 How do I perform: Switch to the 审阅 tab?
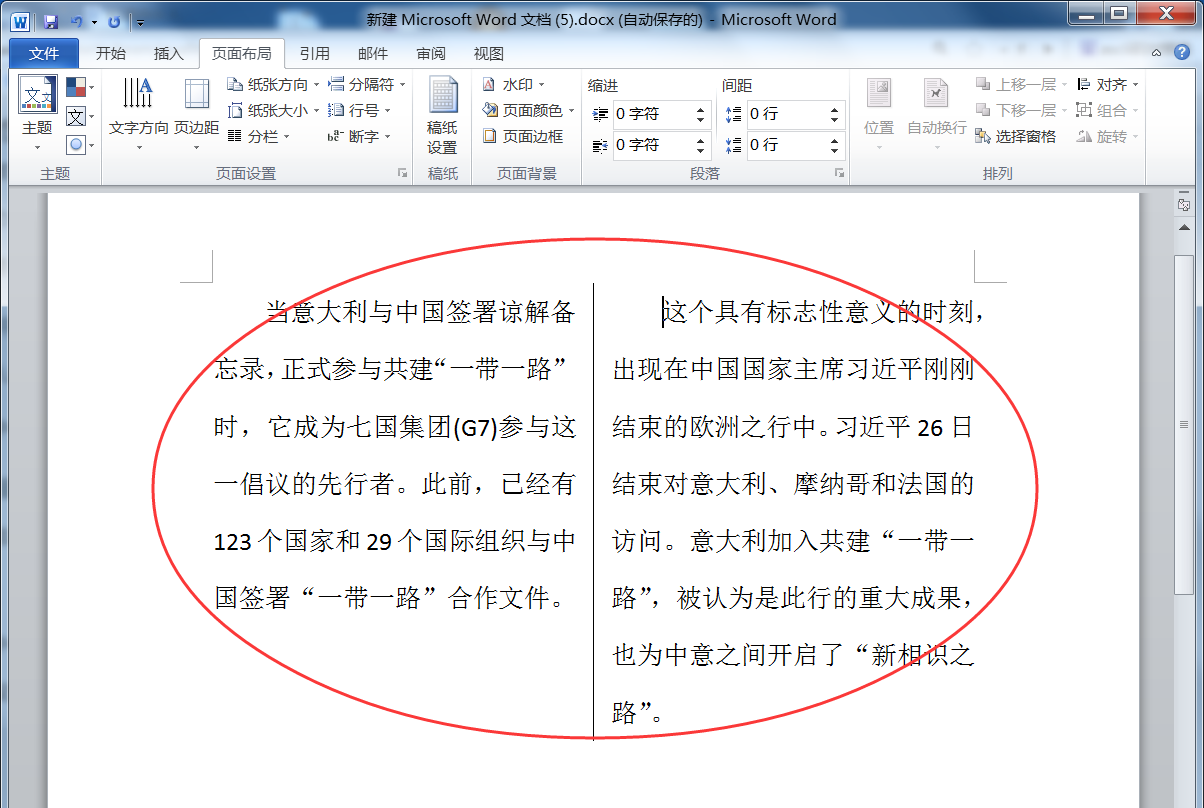click(x=431, y=53)
